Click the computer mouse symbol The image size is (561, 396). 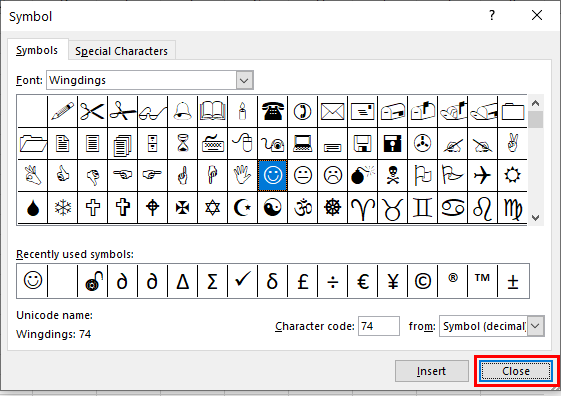click(x=243, y=144)
